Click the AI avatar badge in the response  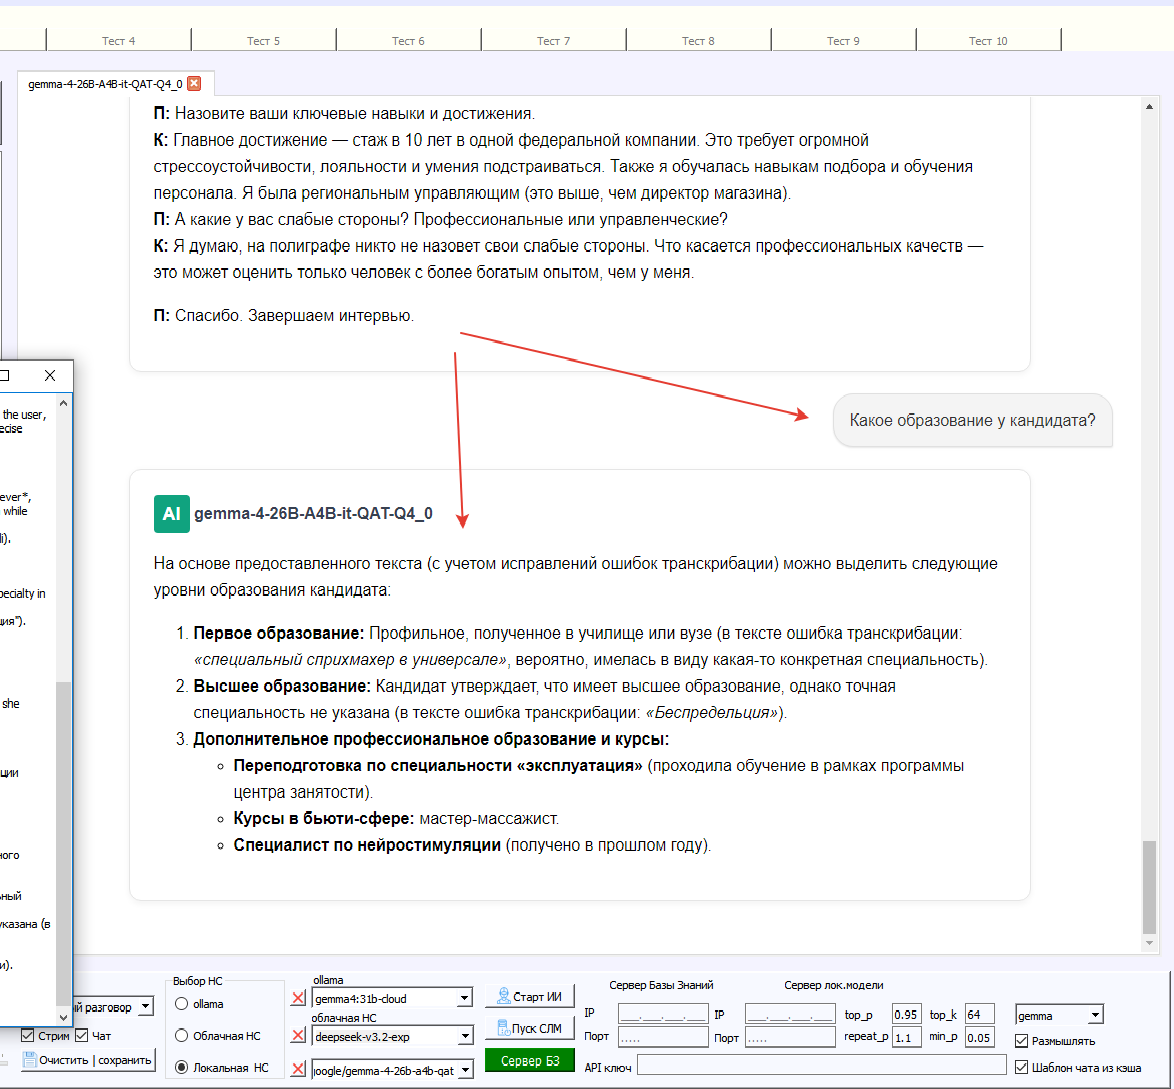pos(171,514)
